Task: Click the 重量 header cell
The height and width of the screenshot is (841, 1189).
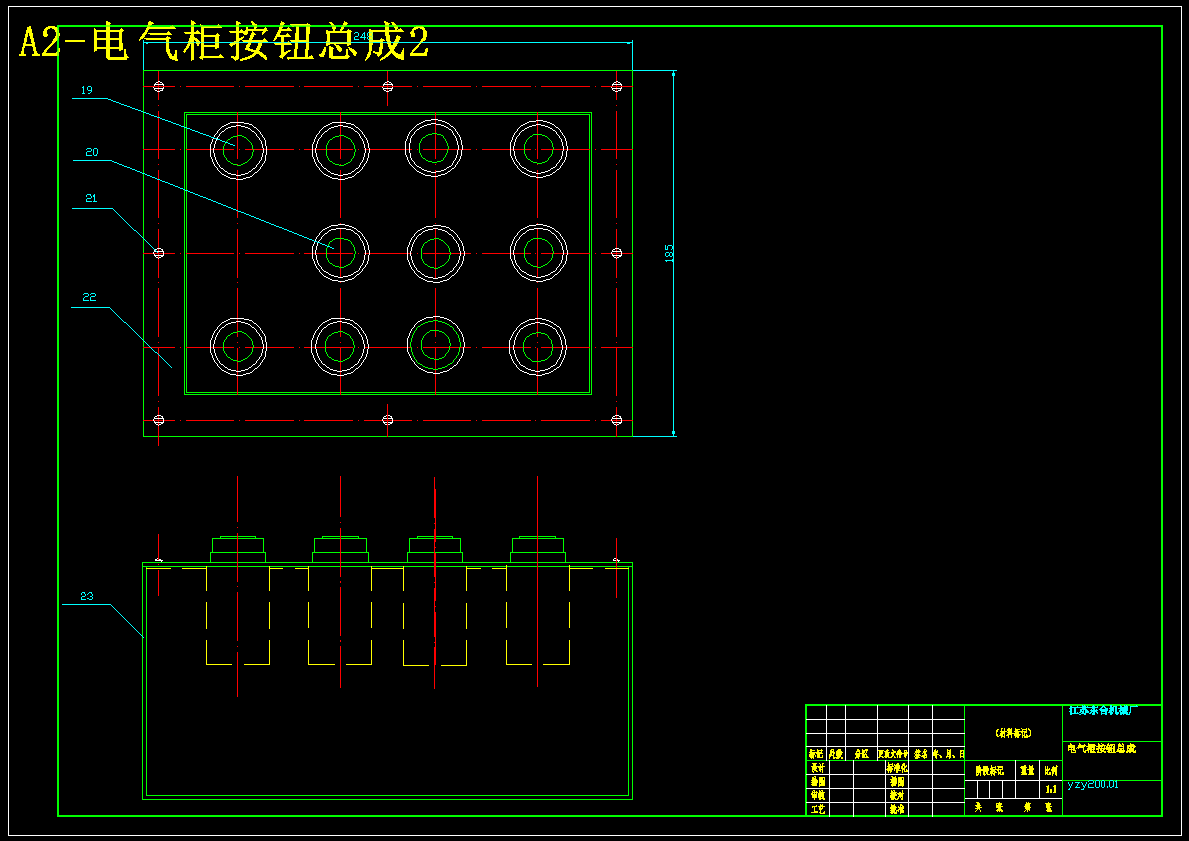Action: (x=1027, y=770)
